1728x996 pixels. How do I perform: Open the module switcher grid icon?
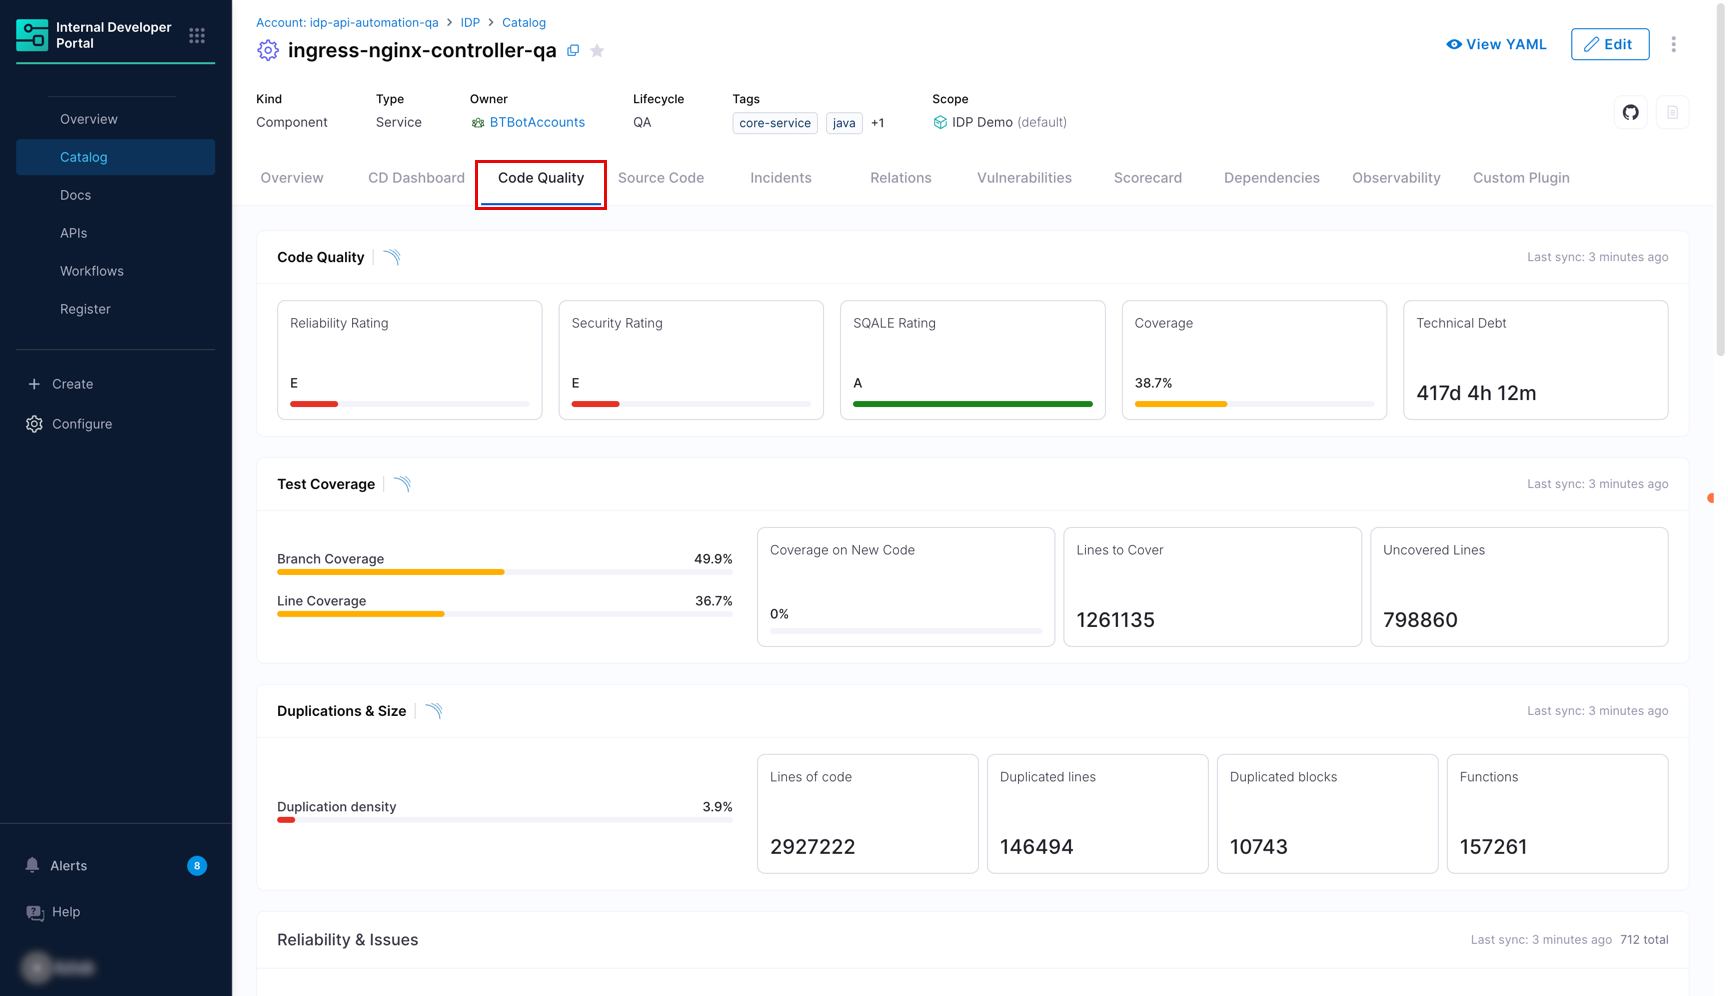(x=197, y=35)
